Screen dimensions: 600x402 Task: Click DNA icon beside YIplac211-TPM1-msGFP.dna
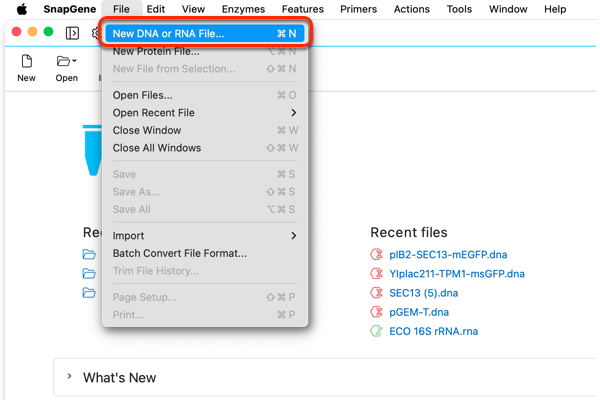377,273
